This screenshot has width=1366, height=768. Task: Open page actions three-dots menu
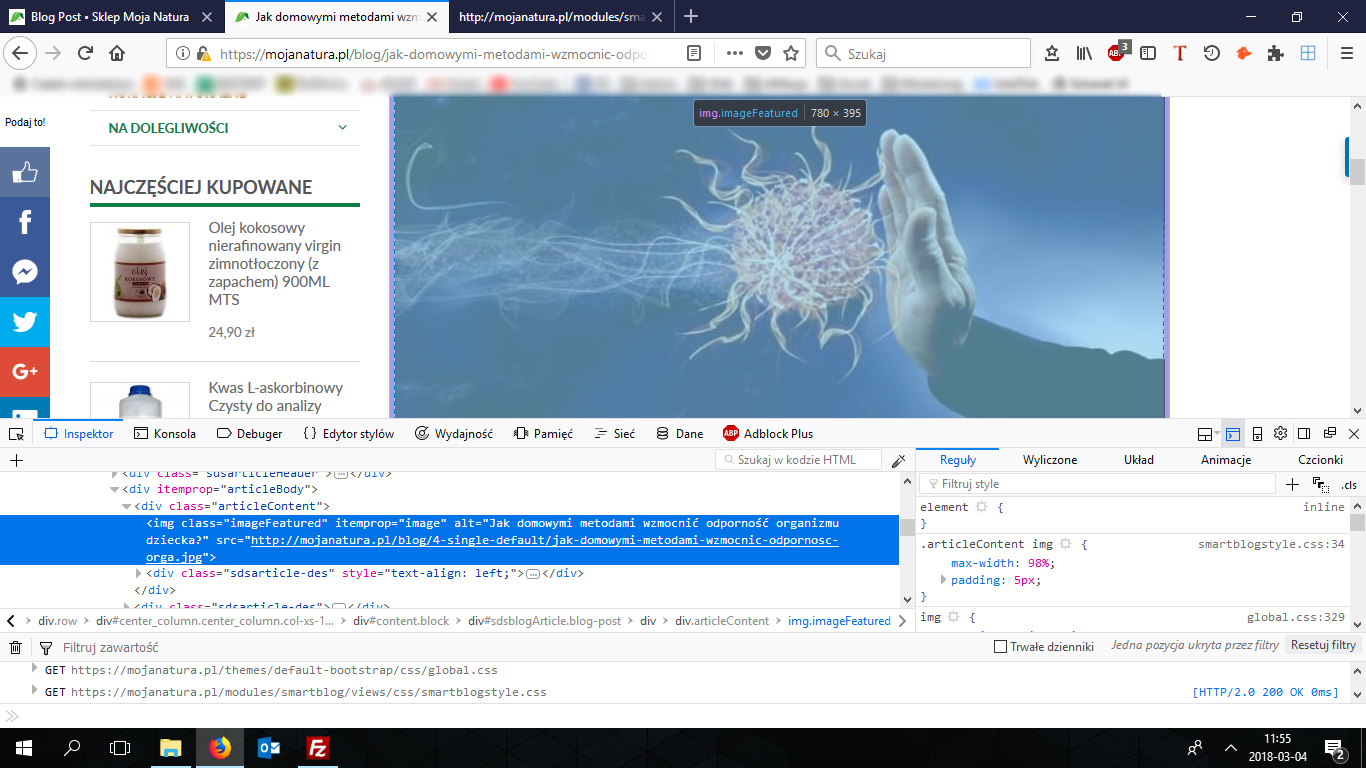(x=734, y=53)
